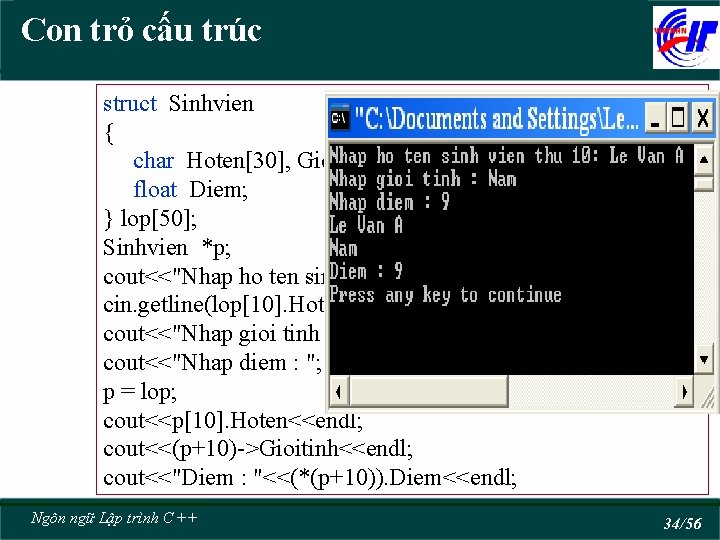Click the slide title 'Con trỏ cấu trúc'
Viewport: 720px width, 540px height.
141,30
